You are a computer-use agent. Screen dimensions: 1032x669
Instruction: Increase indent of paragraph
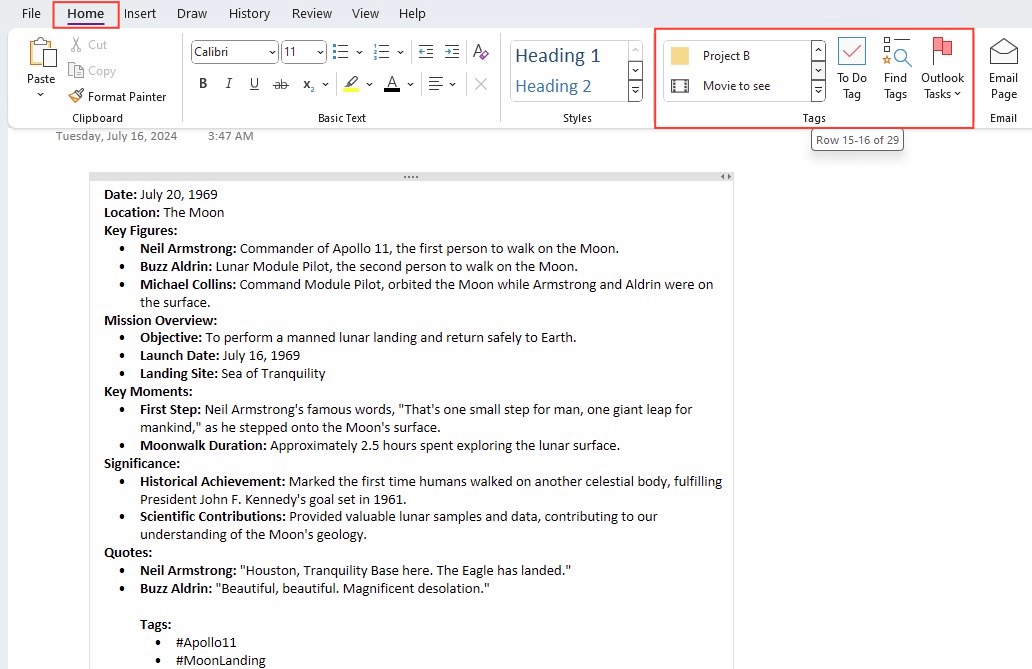452,51
